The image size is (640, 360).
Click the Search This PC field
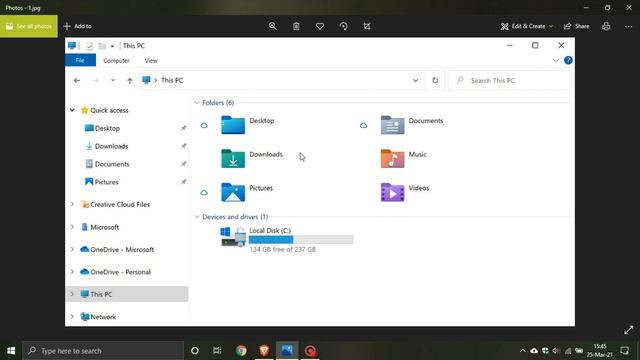pos(510,80)
